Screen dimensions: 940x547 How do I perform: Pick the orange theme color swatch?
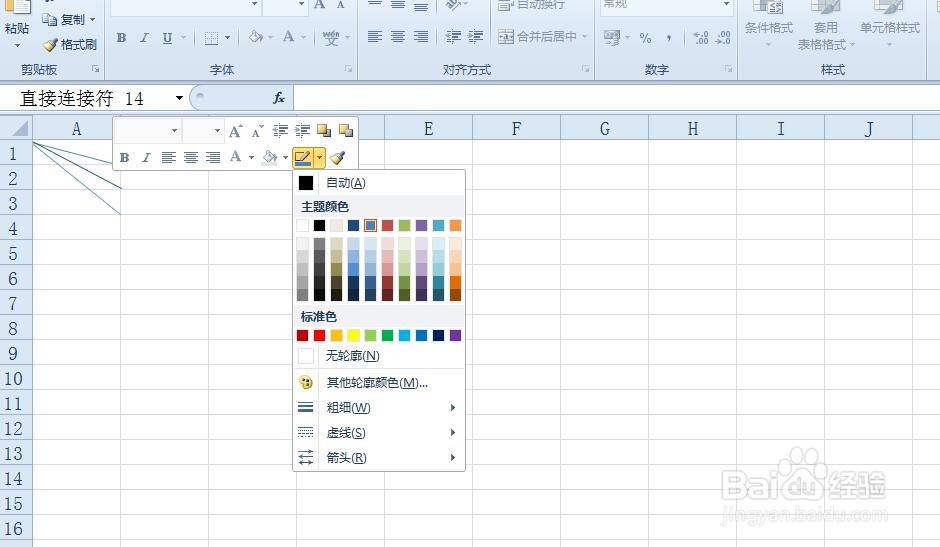pos(456,226)
